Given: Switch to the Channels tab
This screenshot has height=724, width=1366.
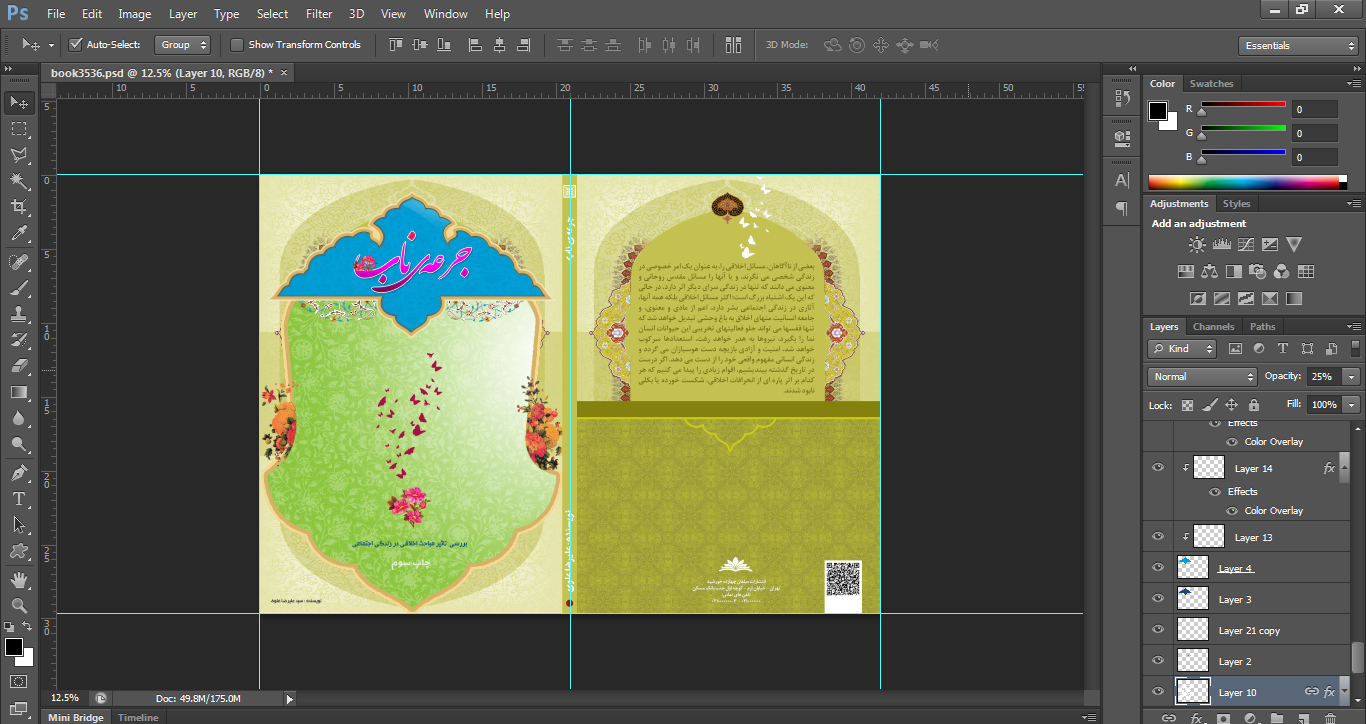Looking at the screenshot, I should click(1213, 327).
